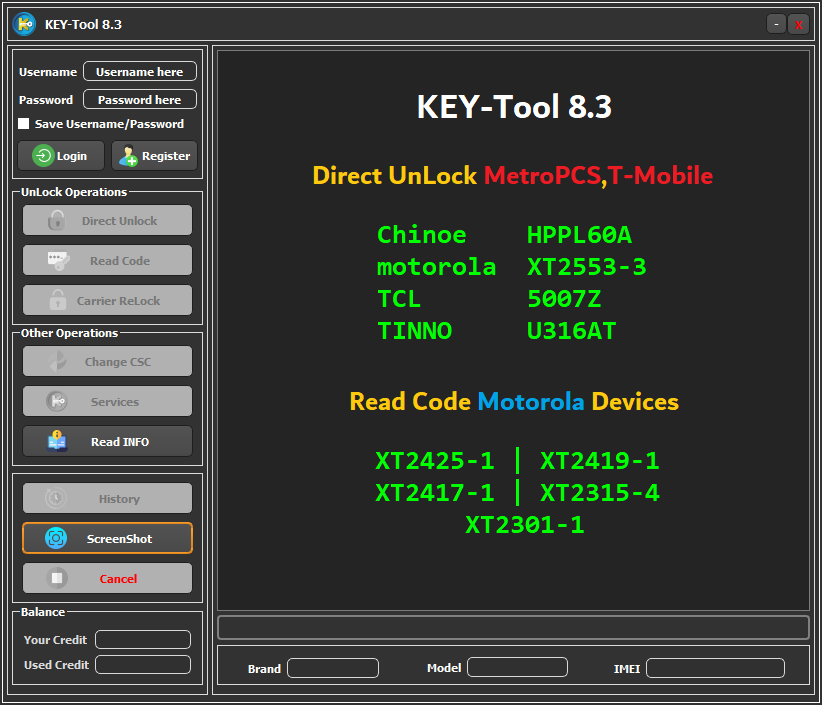Click the Direct Unlock button label
The height and width of the screenshot is (705, 822).
pyautogui.click(x=120, y=221)
